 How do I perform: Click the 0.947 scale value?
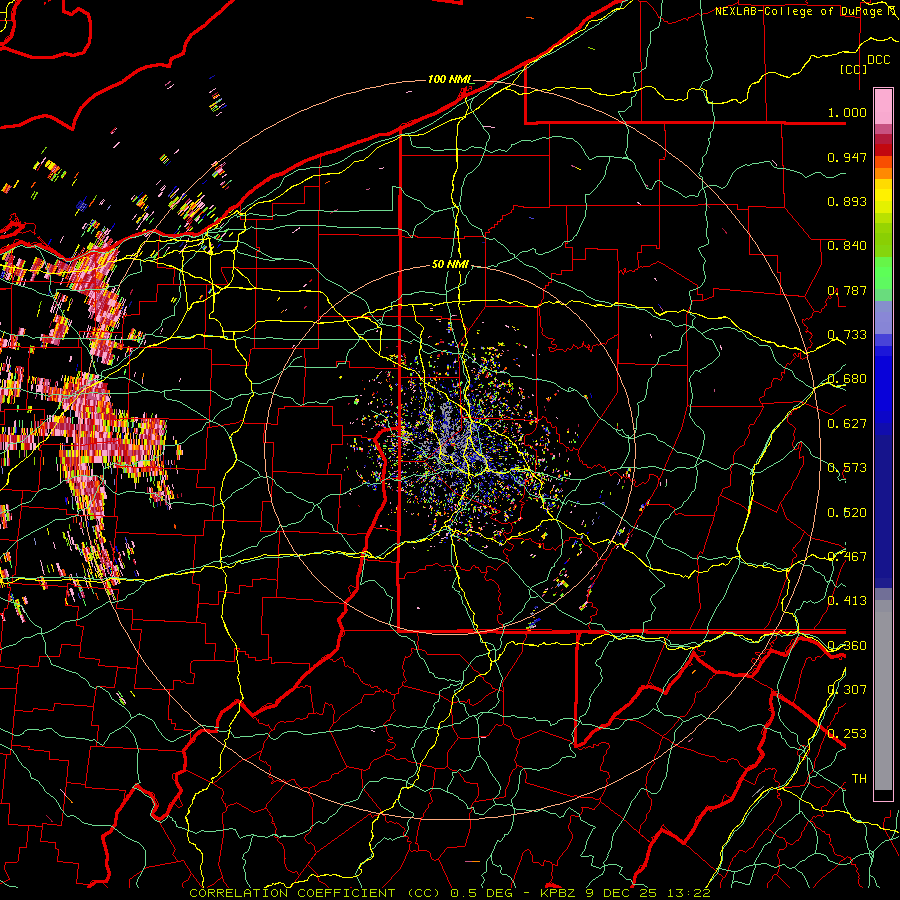coord(847,157)
